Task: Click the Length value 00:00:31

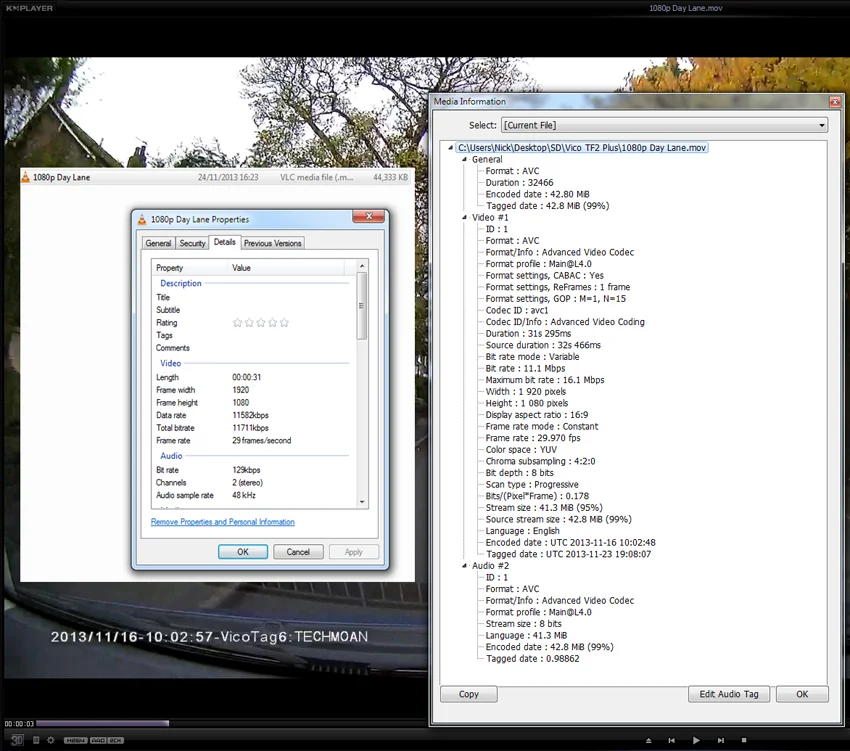Action: pyautogui.click(x=247, y=377)
